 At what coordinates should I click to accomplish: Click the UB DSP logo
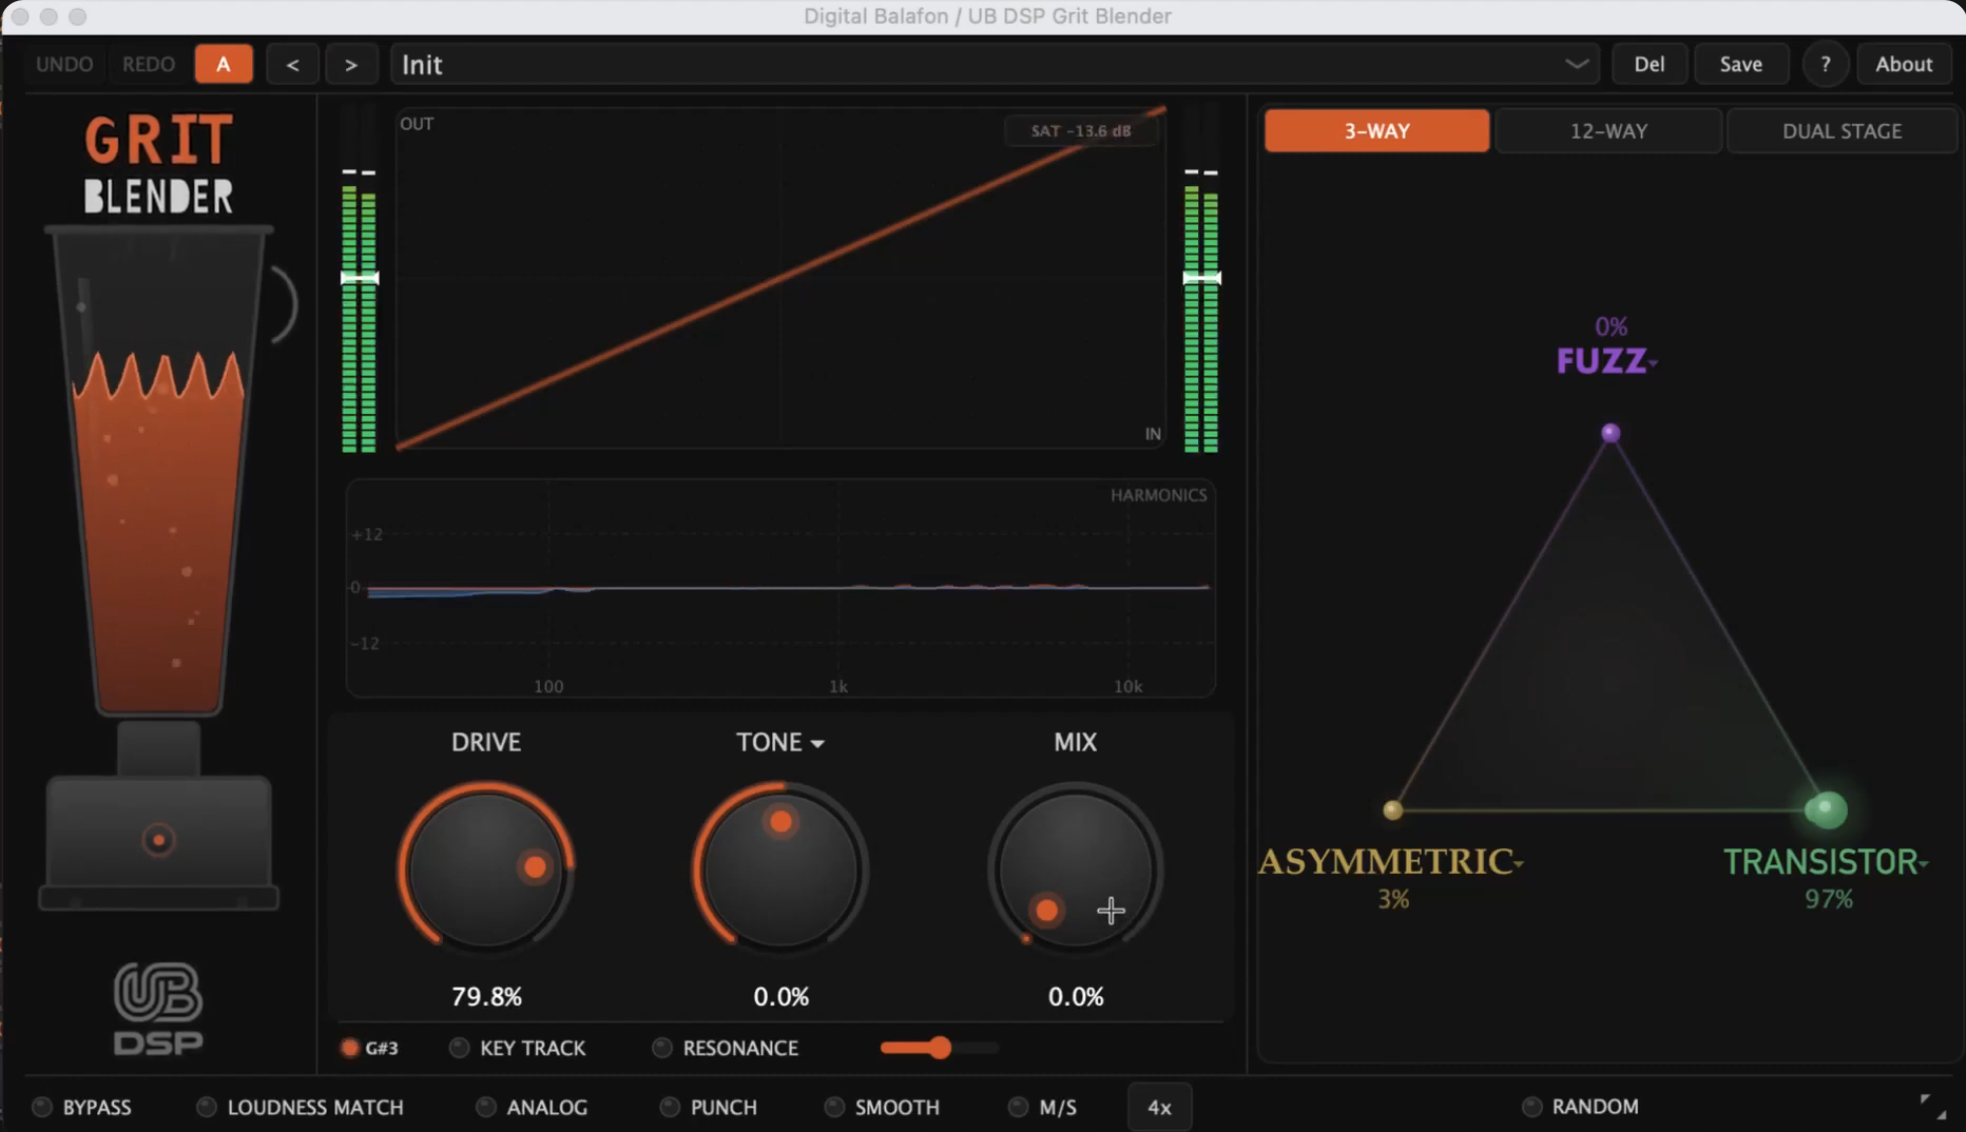(158, 1008)
